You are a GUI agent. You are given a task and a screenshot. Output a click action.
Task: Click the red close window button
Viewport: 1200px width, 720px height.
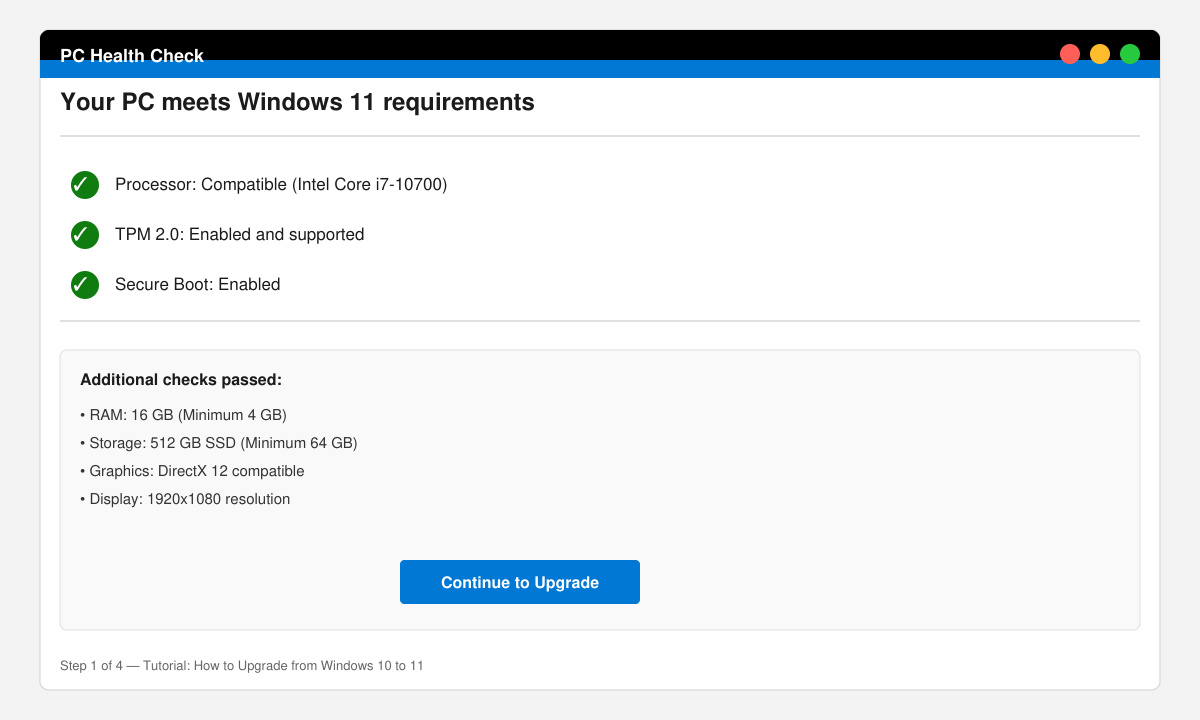(x=1070, y=54)
